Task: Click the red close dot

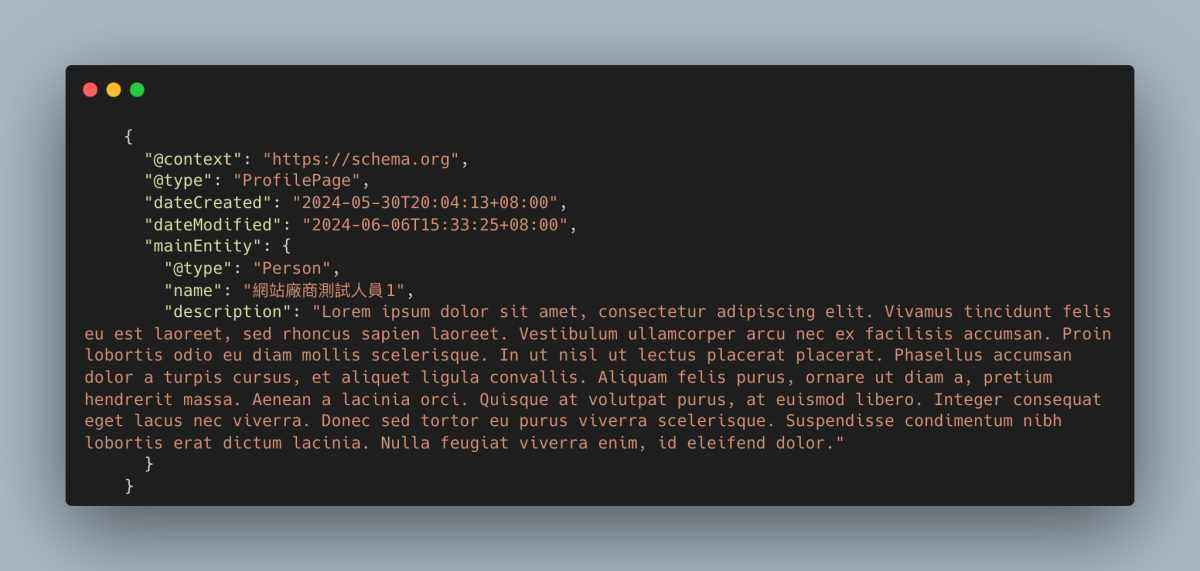Action: [90, 90]
